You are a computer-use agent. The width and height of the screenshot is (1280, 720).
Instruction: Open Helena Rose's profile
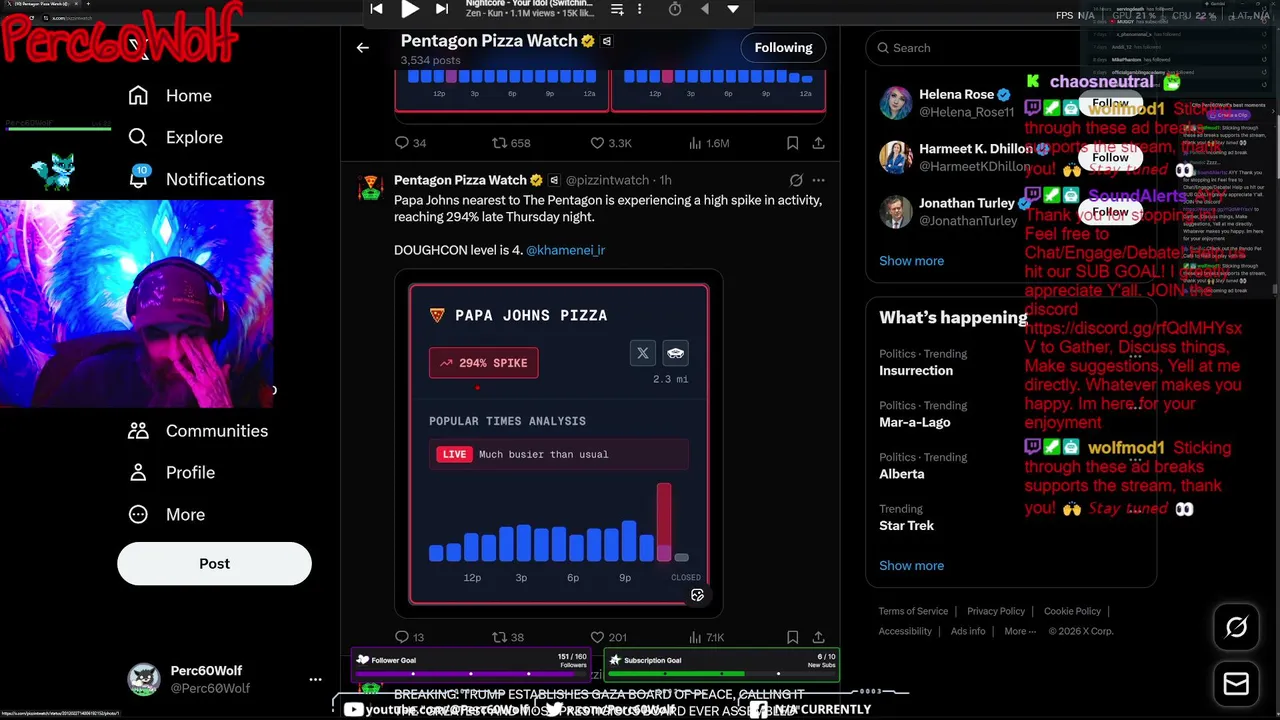click(957, 94)
